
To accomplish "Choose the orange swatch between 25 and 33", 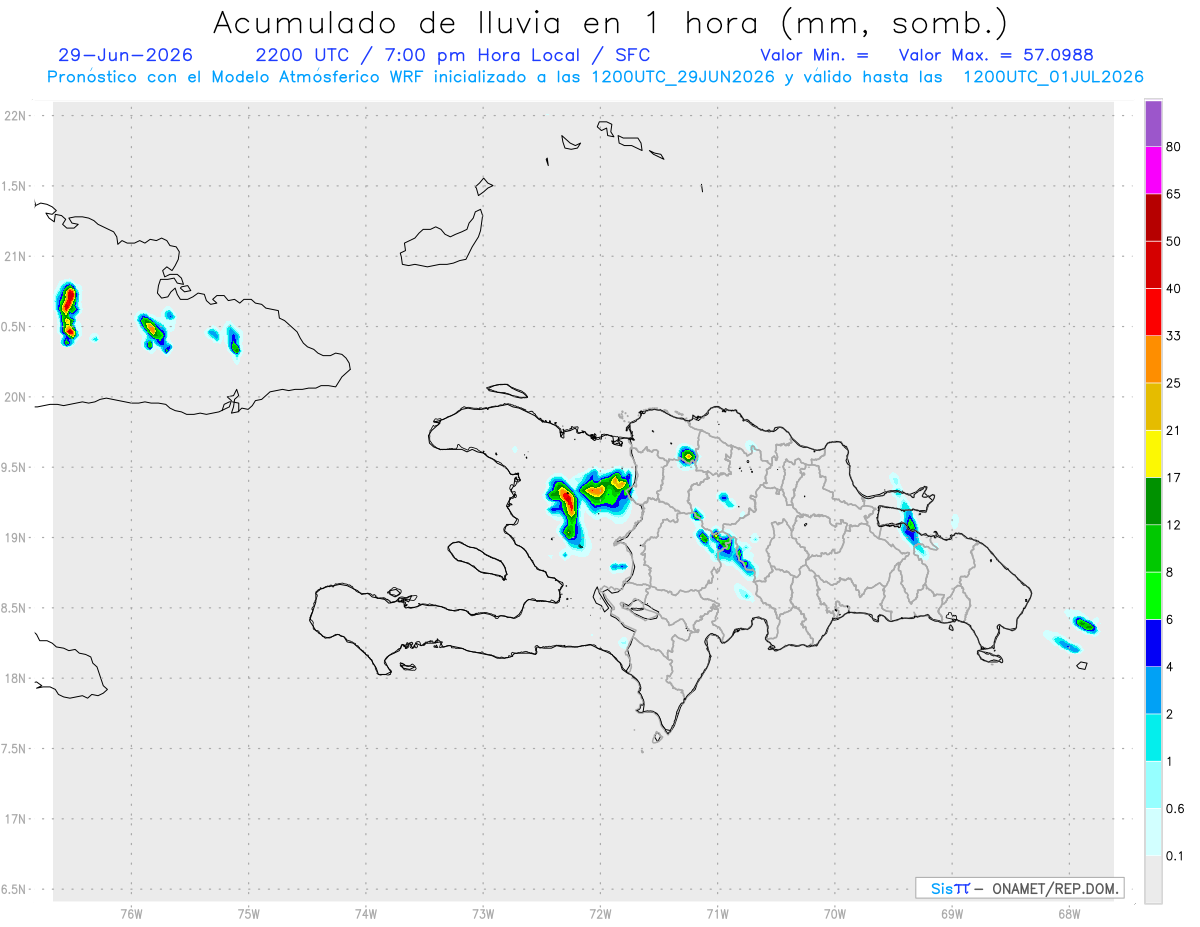I will click(1153, 359).
